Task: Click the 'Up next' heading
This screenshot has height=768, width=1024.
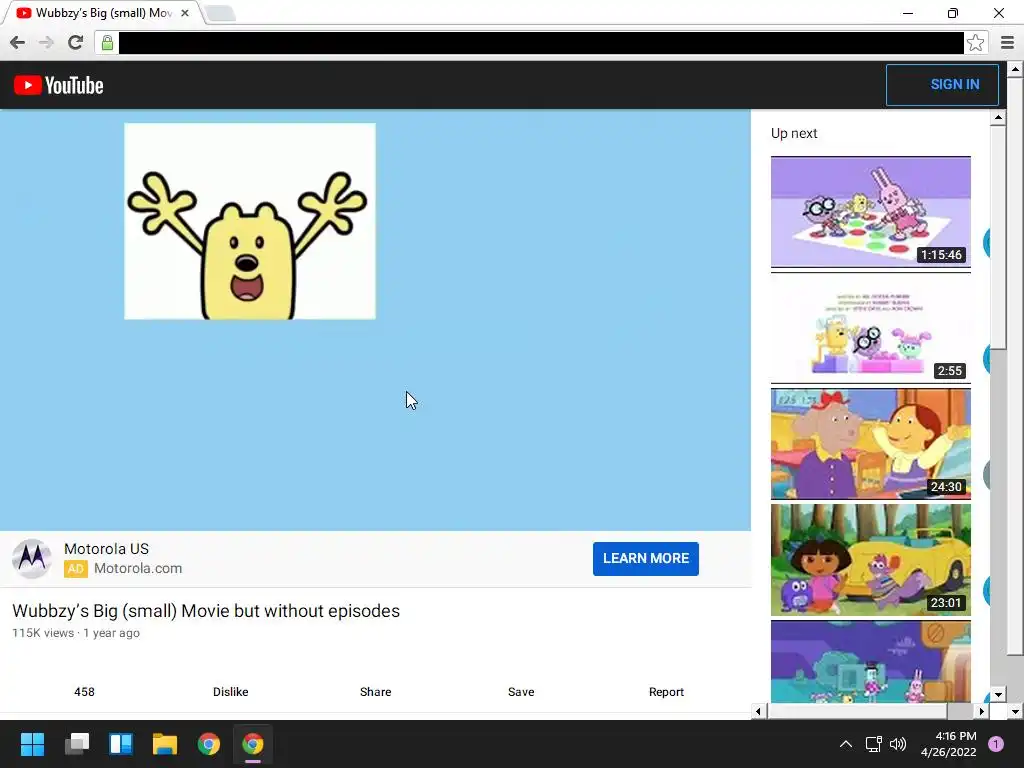Action: point(793,133)
